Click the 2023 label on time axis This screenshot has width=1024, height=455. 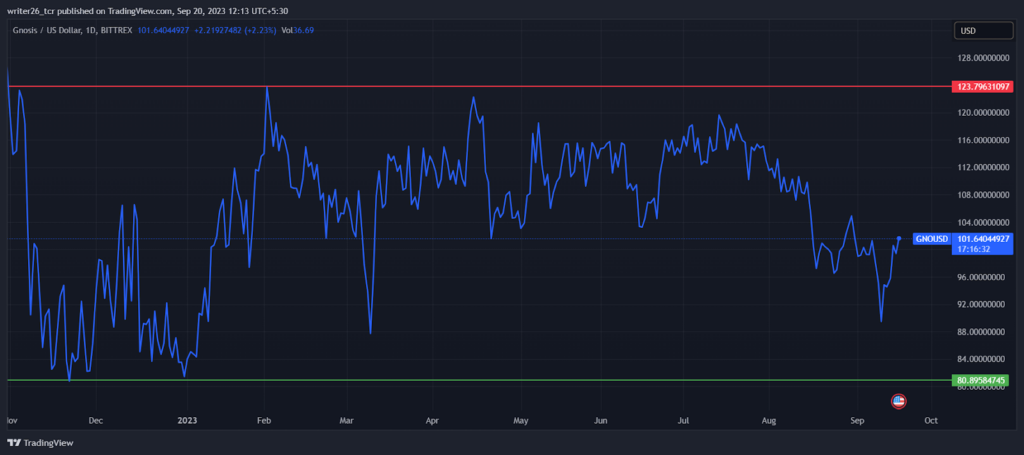(x=187, y=420)
